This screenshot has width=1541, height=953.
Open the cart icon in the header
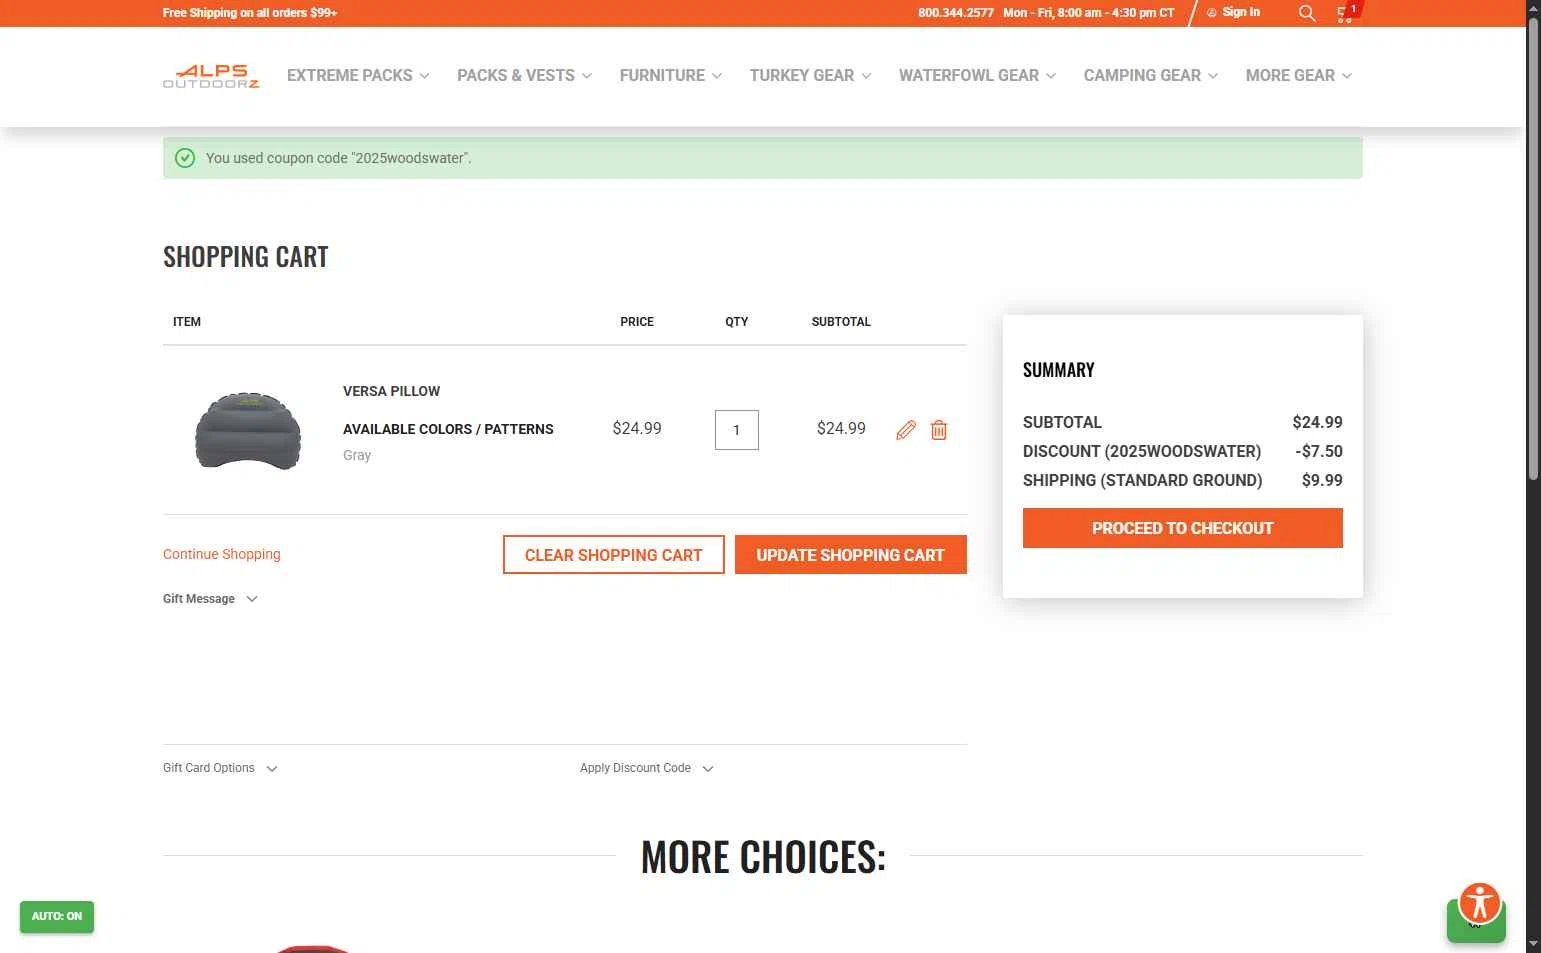[x=1346, y=13]
